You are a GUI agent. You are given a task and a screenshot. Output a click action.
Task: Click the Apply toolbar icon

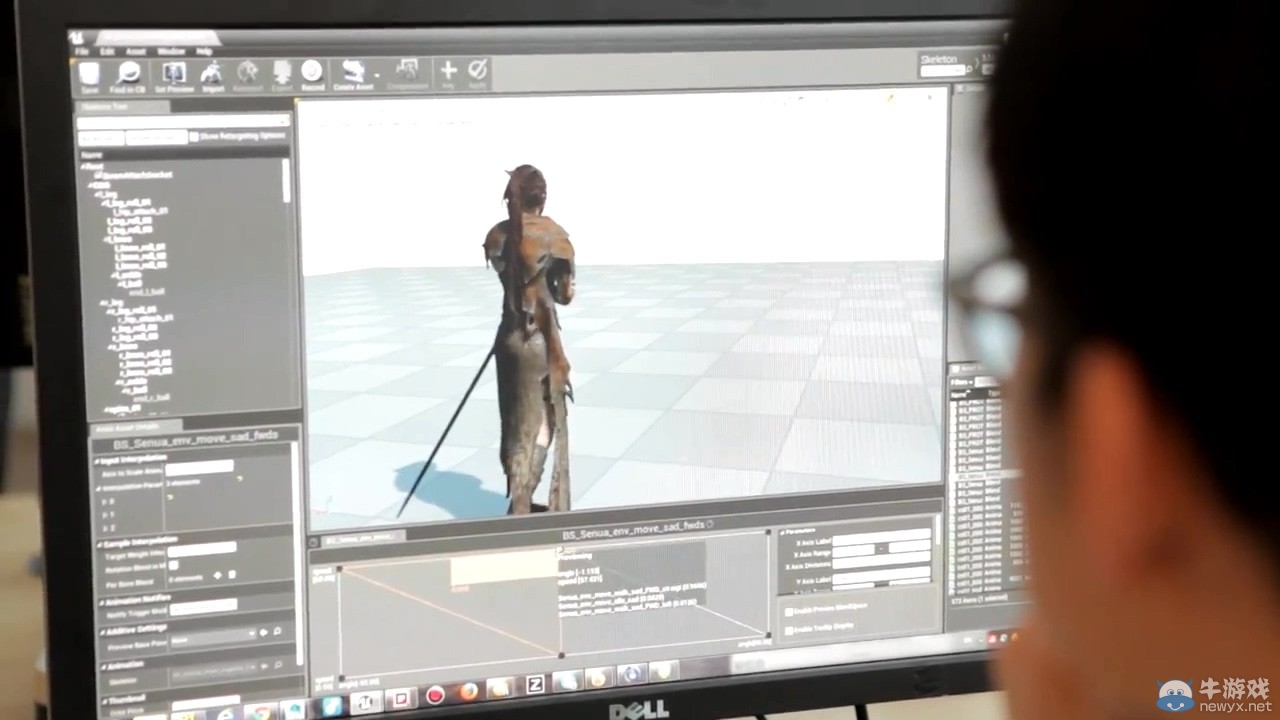[478, 73]
